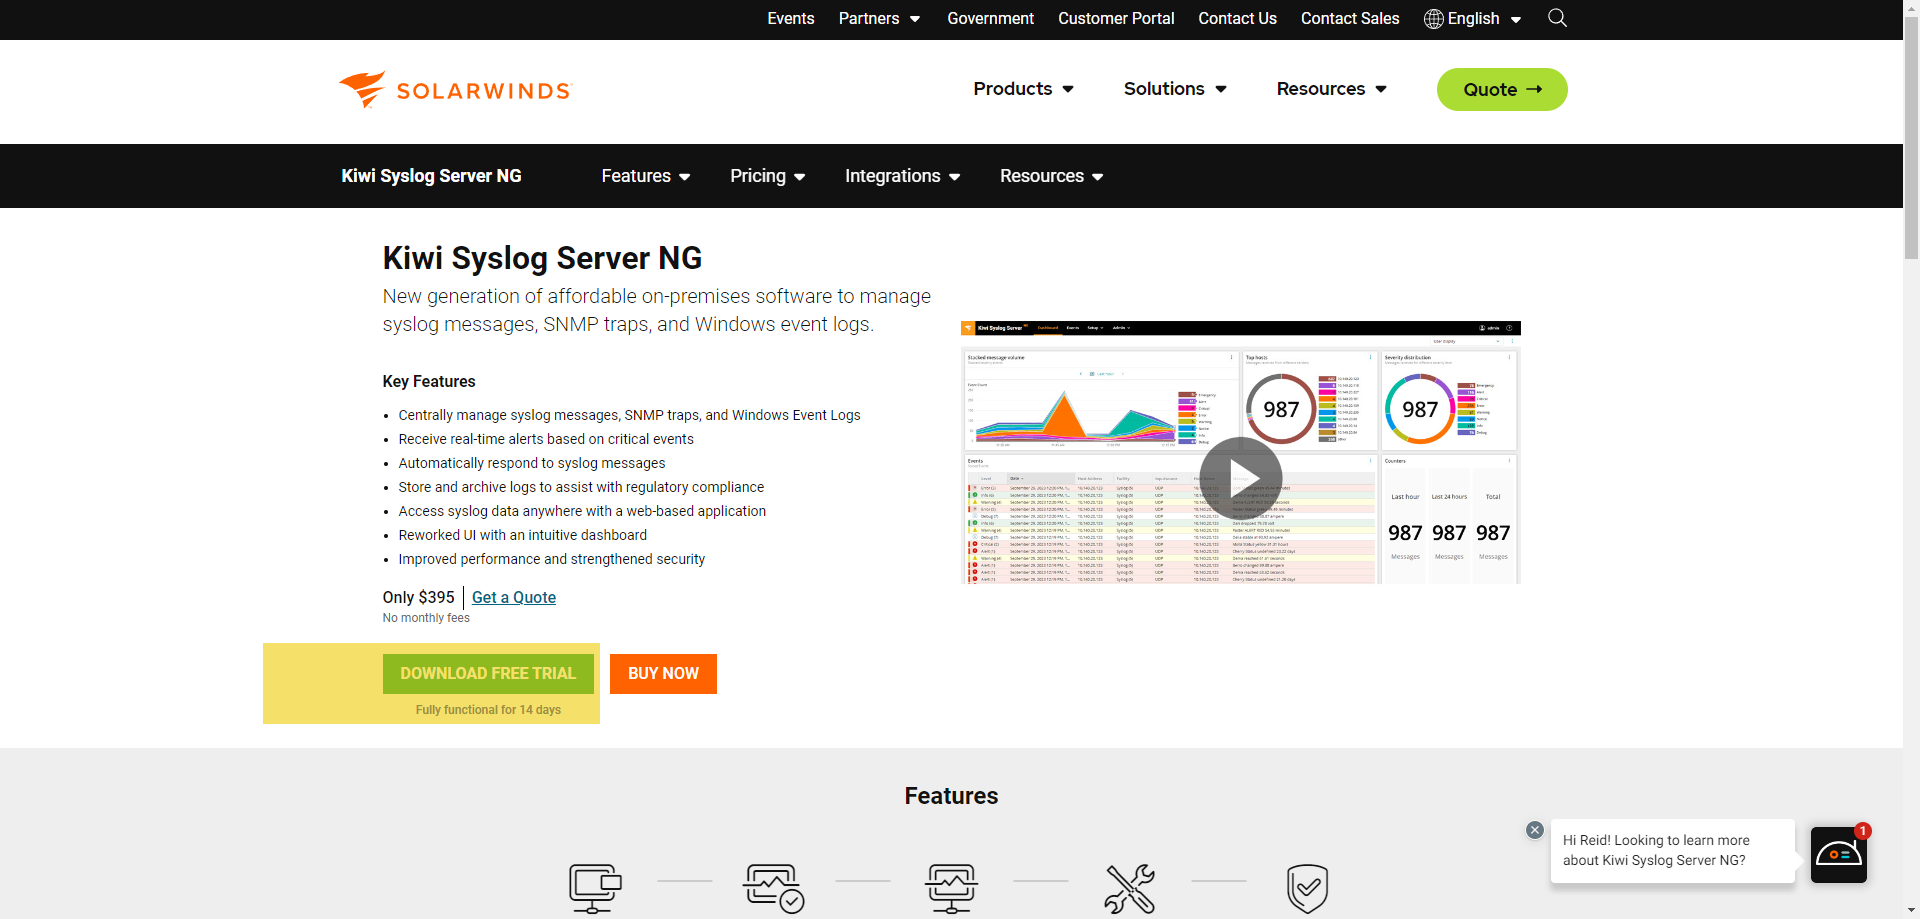Click the "Key Features" subheading

point(429,381)
